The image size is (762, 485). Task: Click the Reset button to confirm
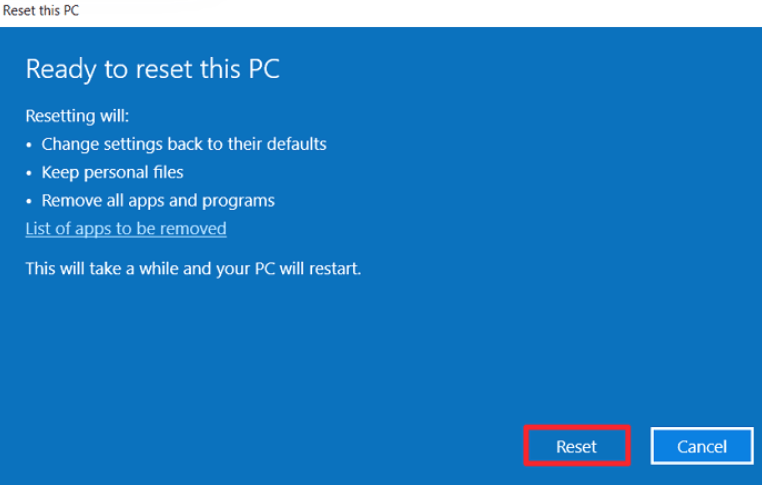pos(577,446)
